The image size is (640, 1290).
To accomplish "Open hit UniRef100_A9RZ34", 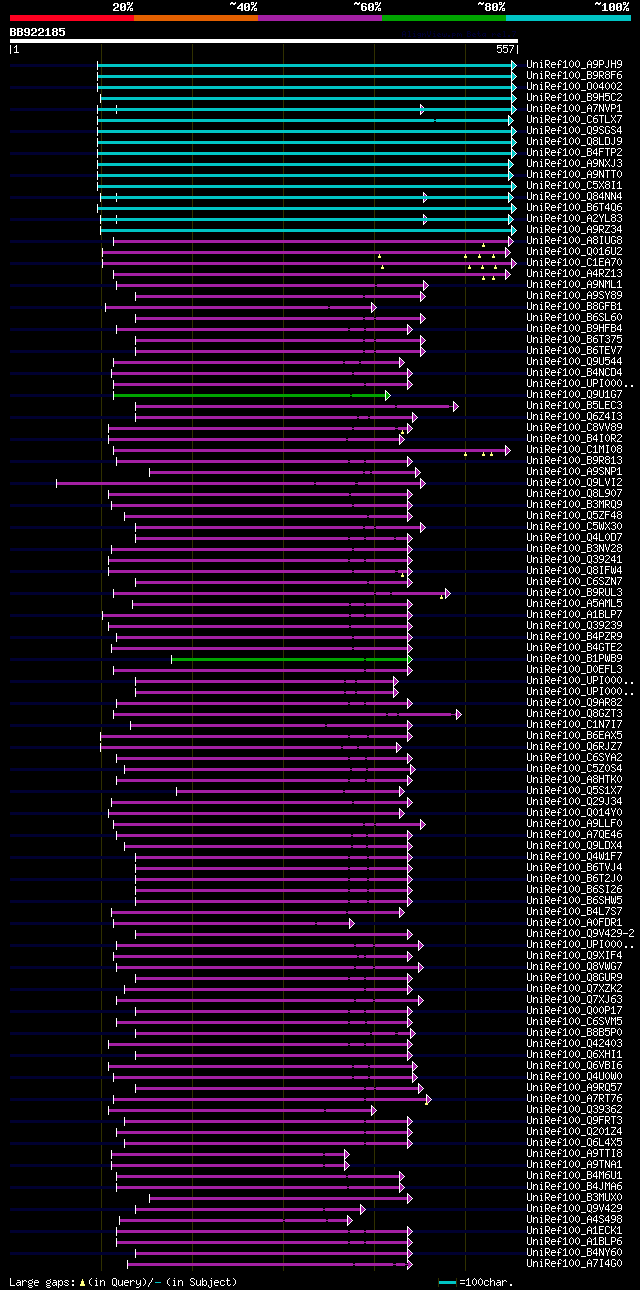I will [574, 230].
